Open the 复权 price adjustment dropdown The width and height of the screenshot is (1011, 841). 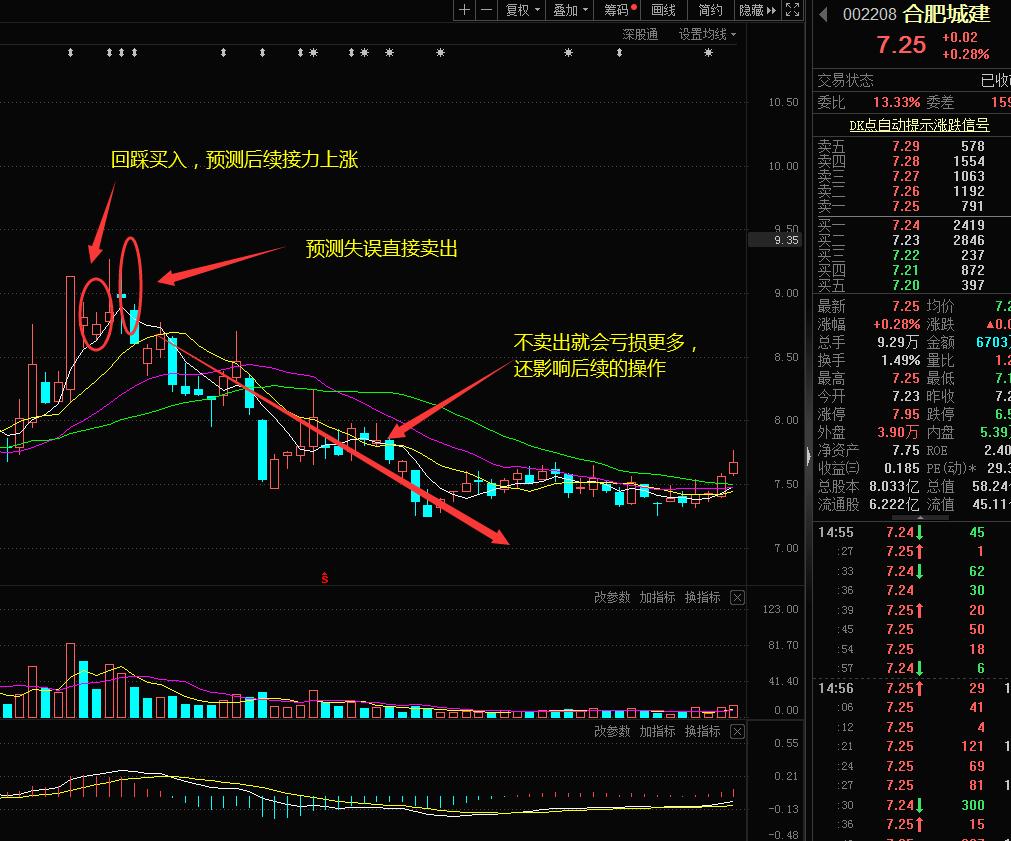[x=519, y=10]
